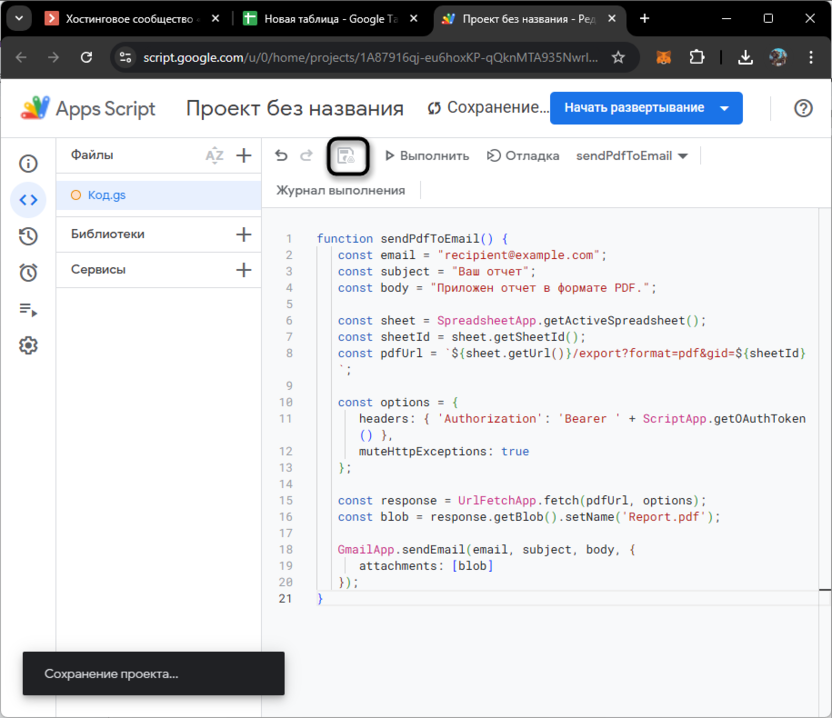
Task: Add a library with Библиотеки plus icon
Action: pyautogui.click(x=243, y=234)
